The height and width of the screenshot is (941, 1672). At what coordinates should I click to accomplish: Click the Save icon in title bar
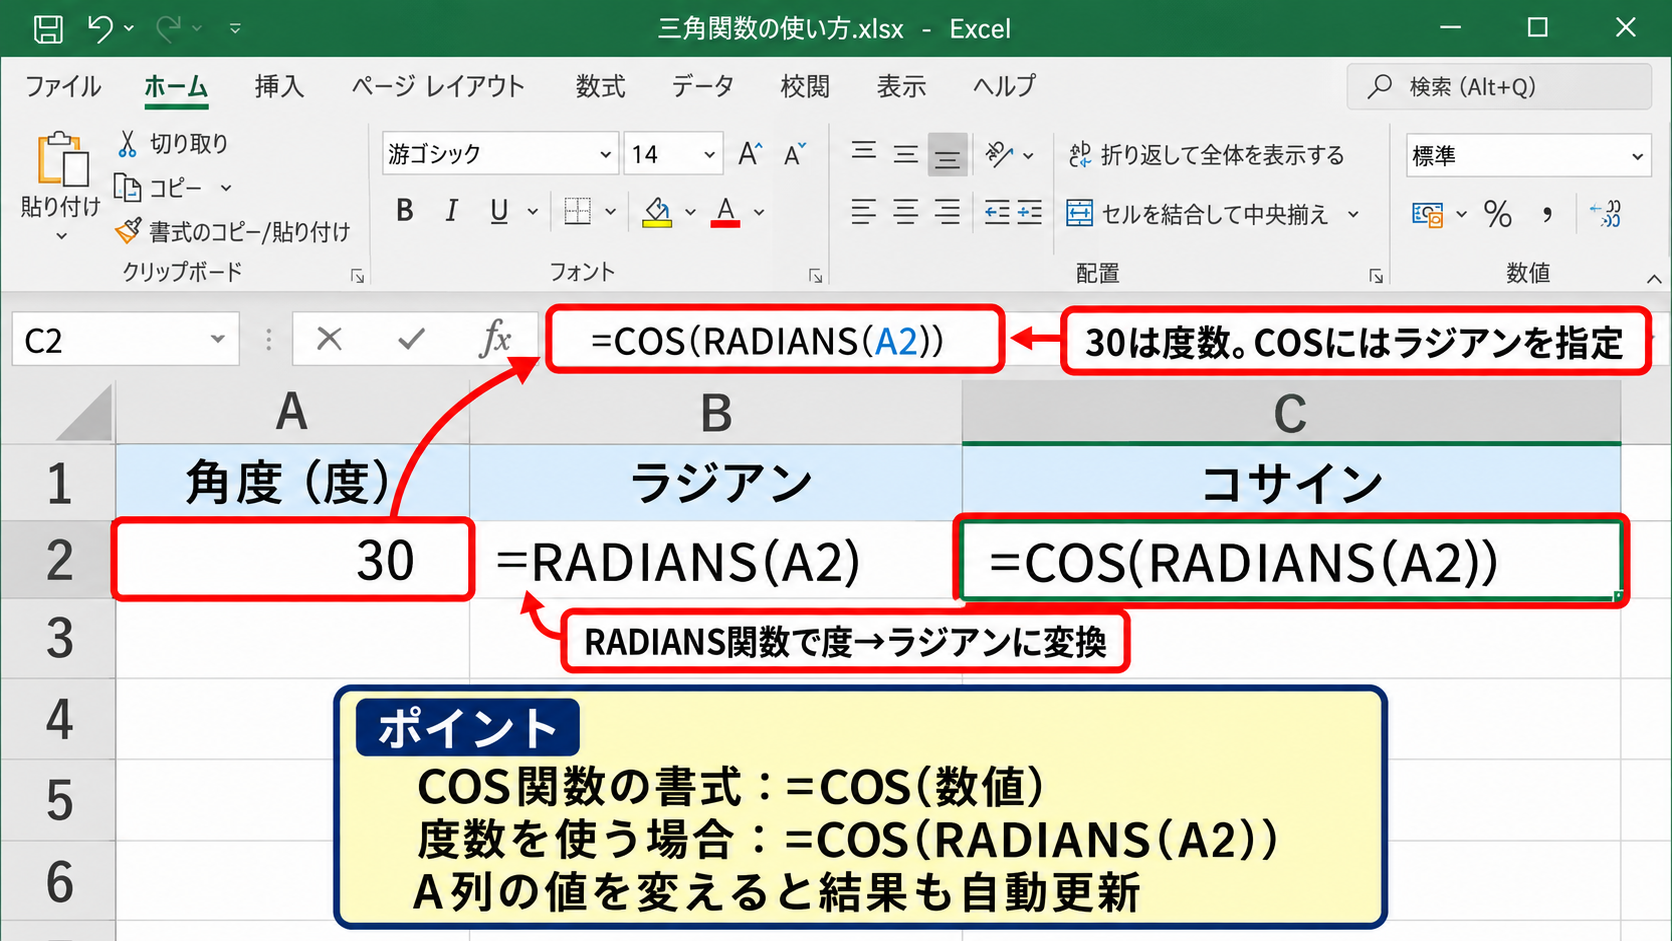[x=48, y=29]
